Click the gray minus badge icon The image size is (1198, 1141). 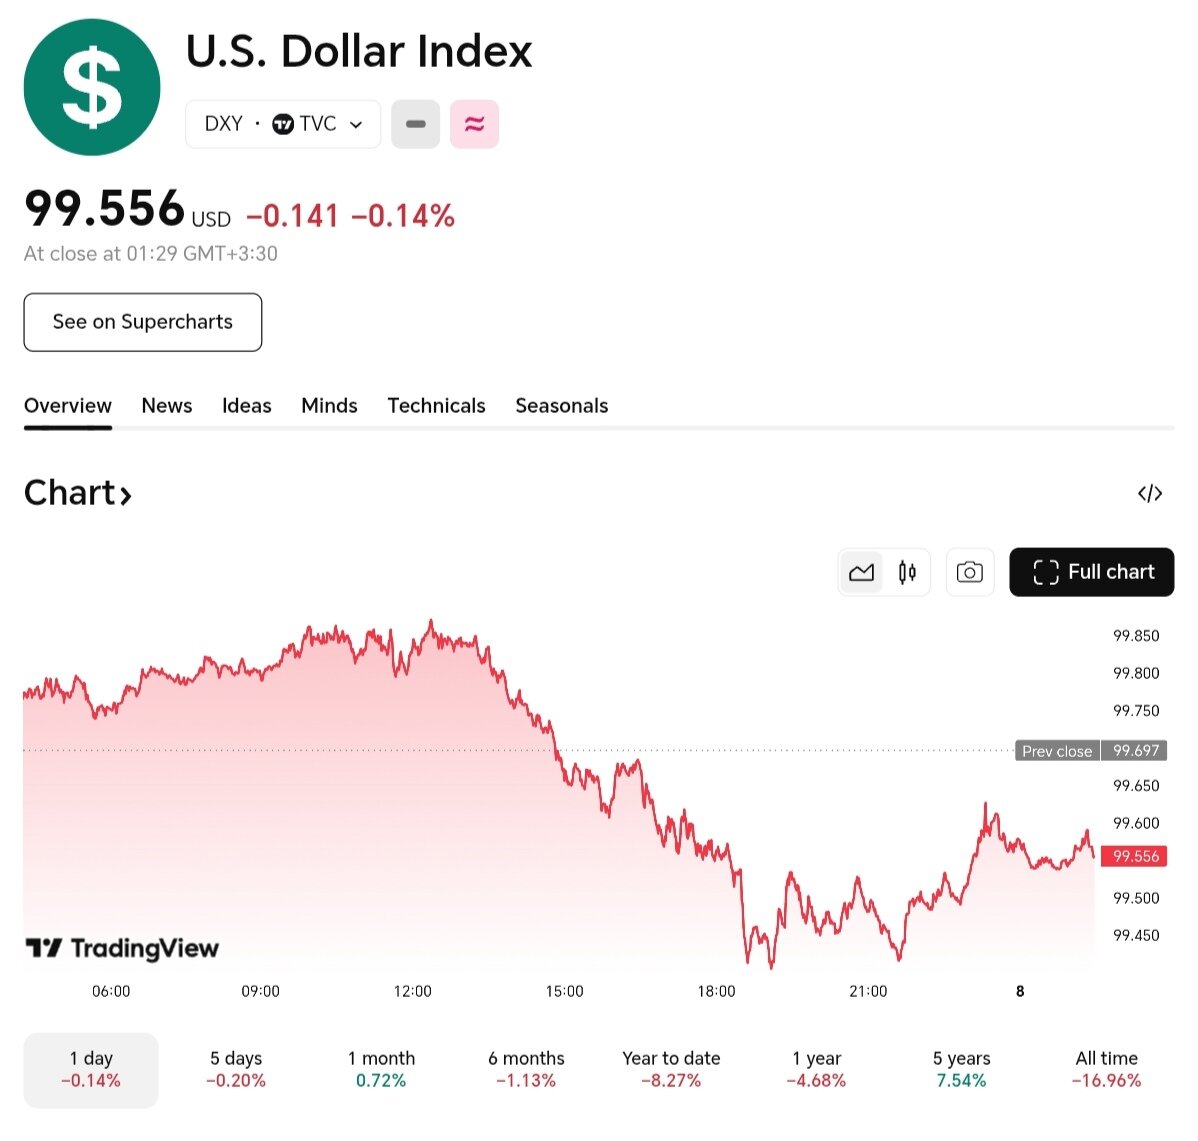[416, 124]
